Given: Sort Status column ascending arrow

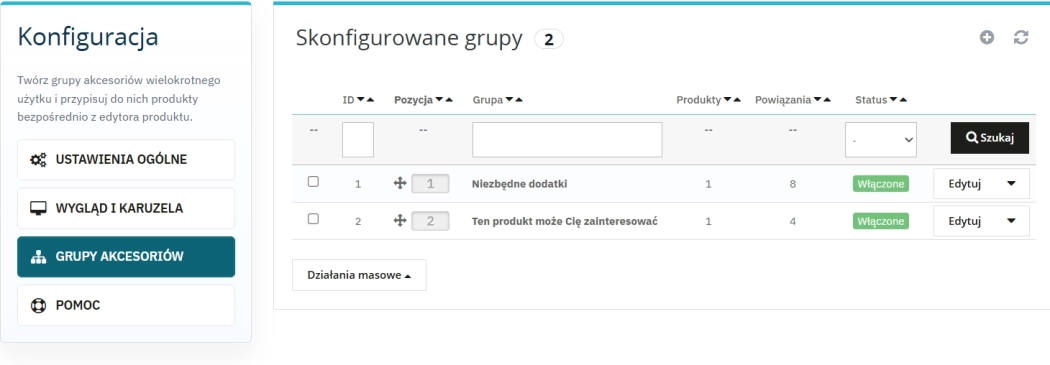Looking at the screenshot, I should pyautogui.click(x=903, y=100).
